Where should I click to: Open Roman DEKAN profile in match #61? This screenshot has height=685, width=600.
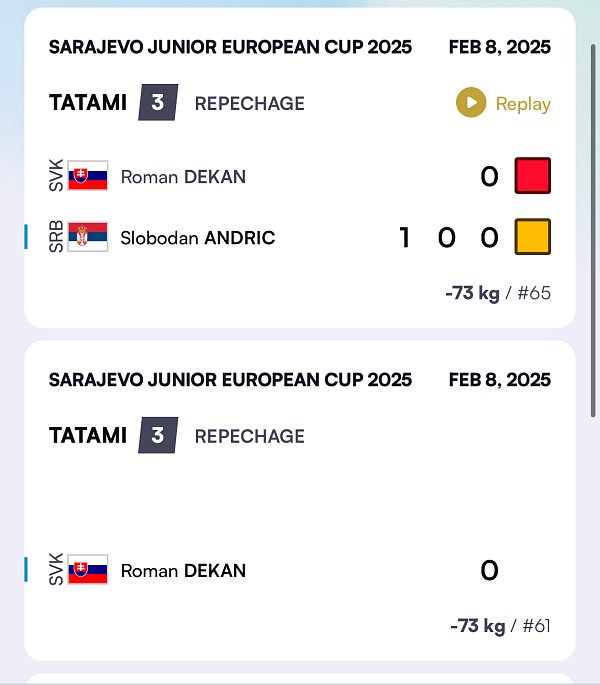tap(183, 571)
